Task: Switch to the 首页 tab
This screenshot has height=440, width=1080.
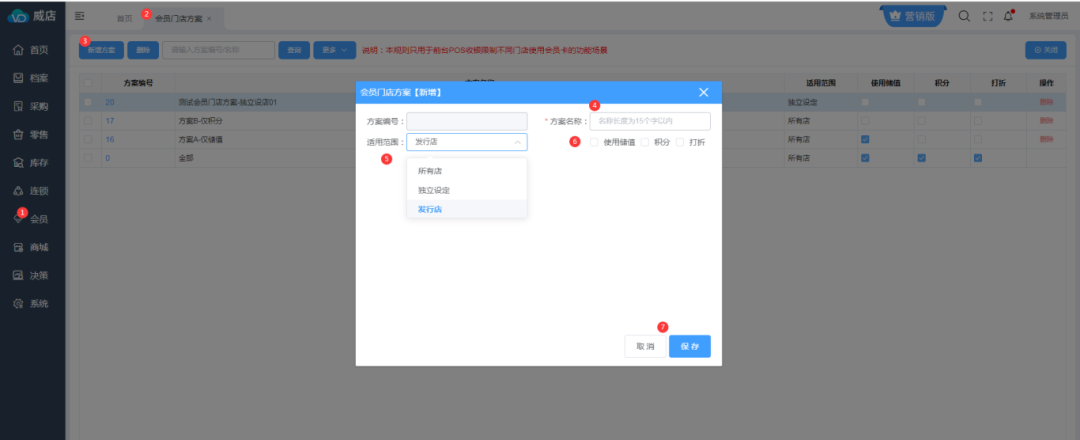Action: click(x=124, y=18)
